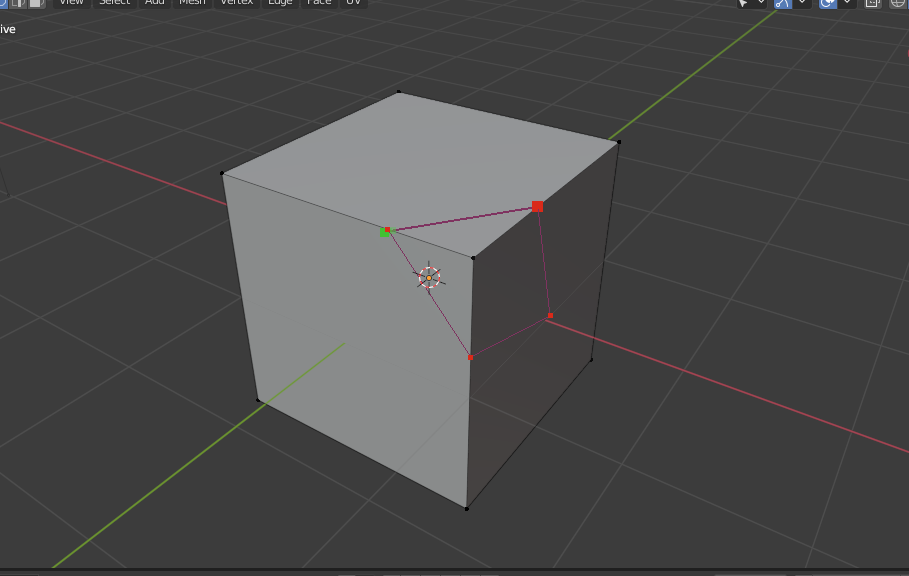Click the red knife point on right face
This screenshot has height=576, width=909.
pos(550,316)
